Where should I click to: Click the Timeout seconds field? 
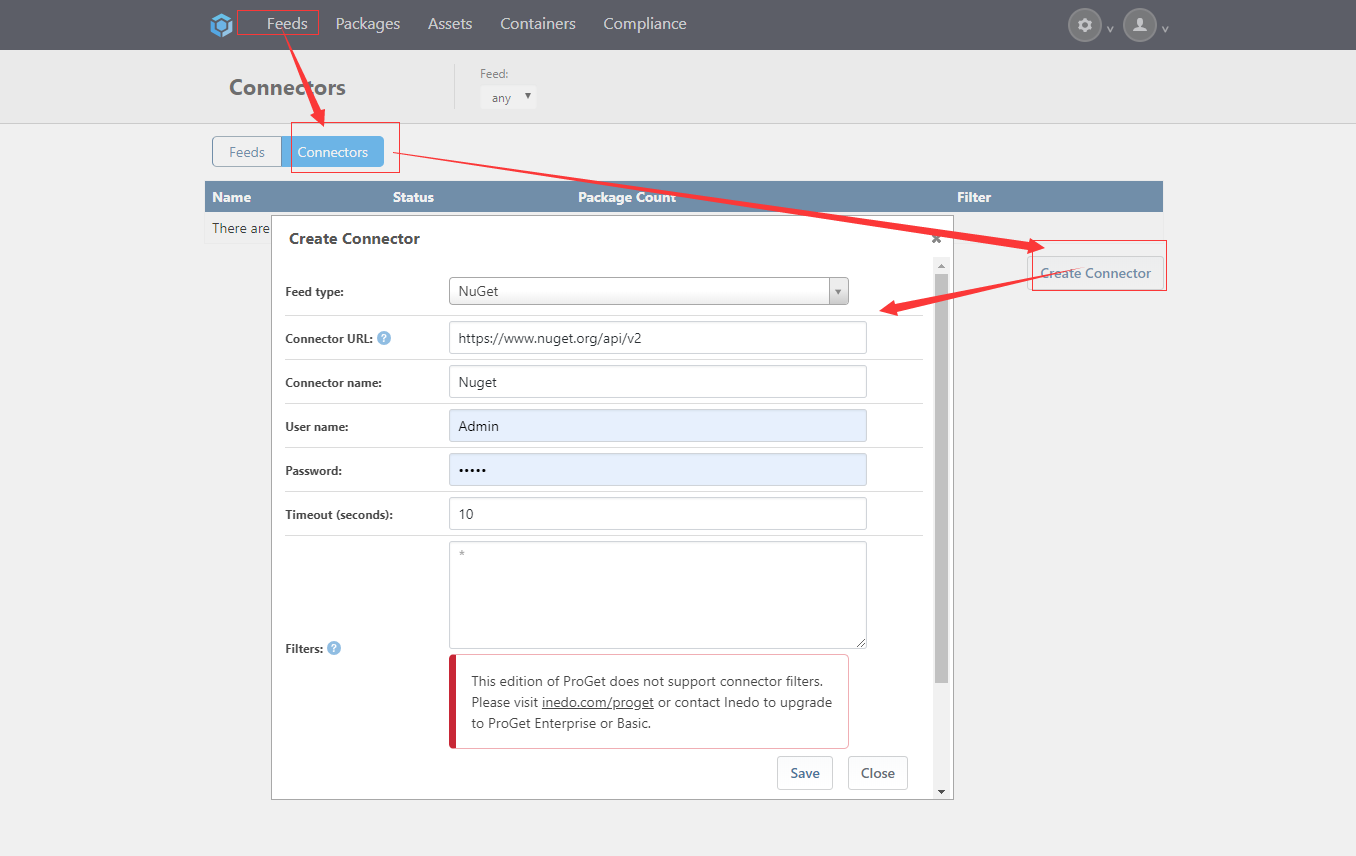click(x=658, y=514)
